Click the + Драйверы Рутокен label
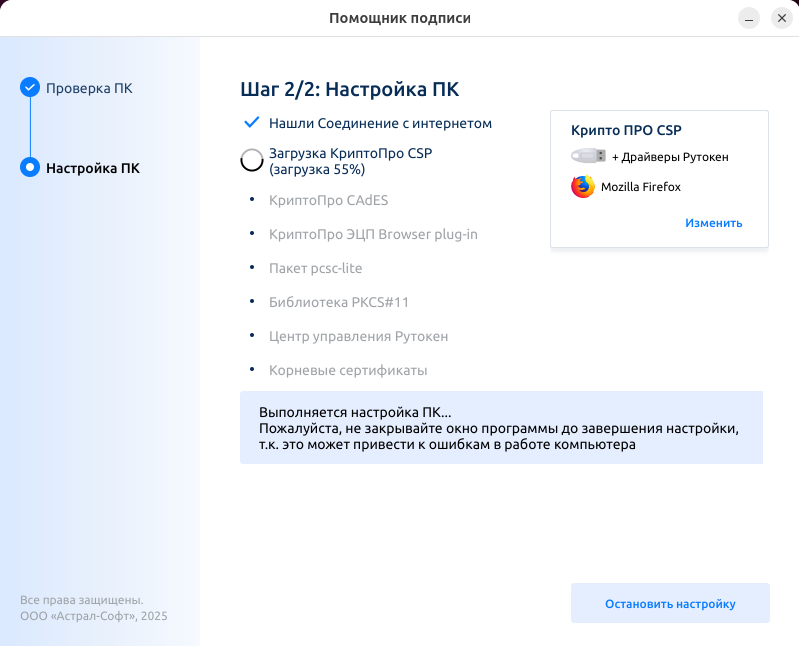Image resolution: width=799 pixels, height=646 pixels. click(670, 157)
